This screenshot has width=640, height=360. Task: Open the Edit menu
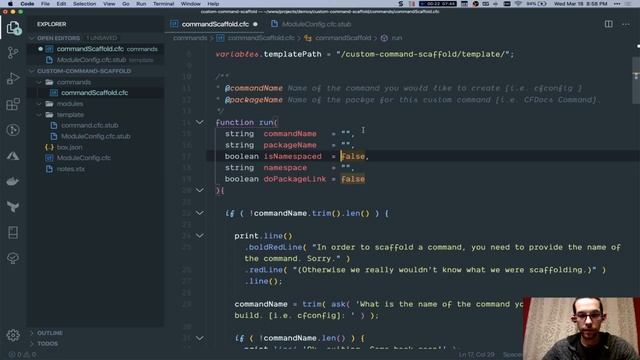pos(61,4)
